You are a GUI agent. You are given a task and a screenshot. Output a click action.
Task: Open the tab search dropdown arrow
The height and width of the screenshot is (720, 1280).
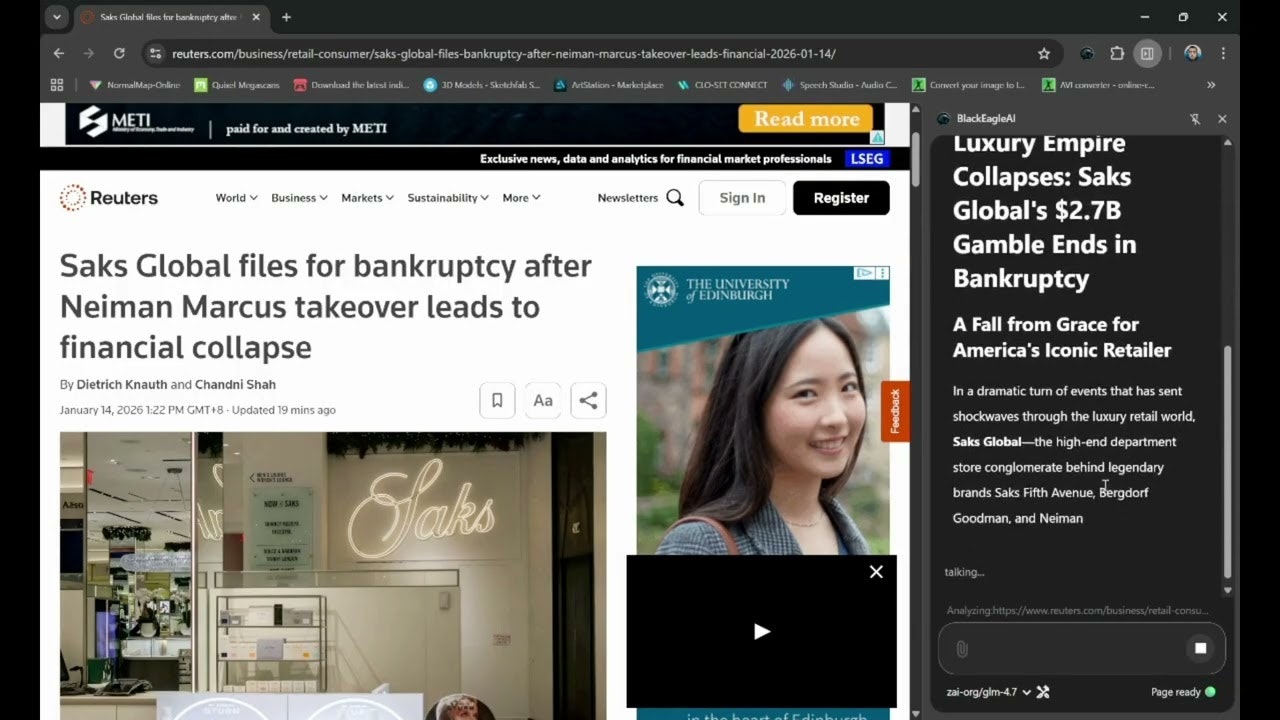[56, 17]
